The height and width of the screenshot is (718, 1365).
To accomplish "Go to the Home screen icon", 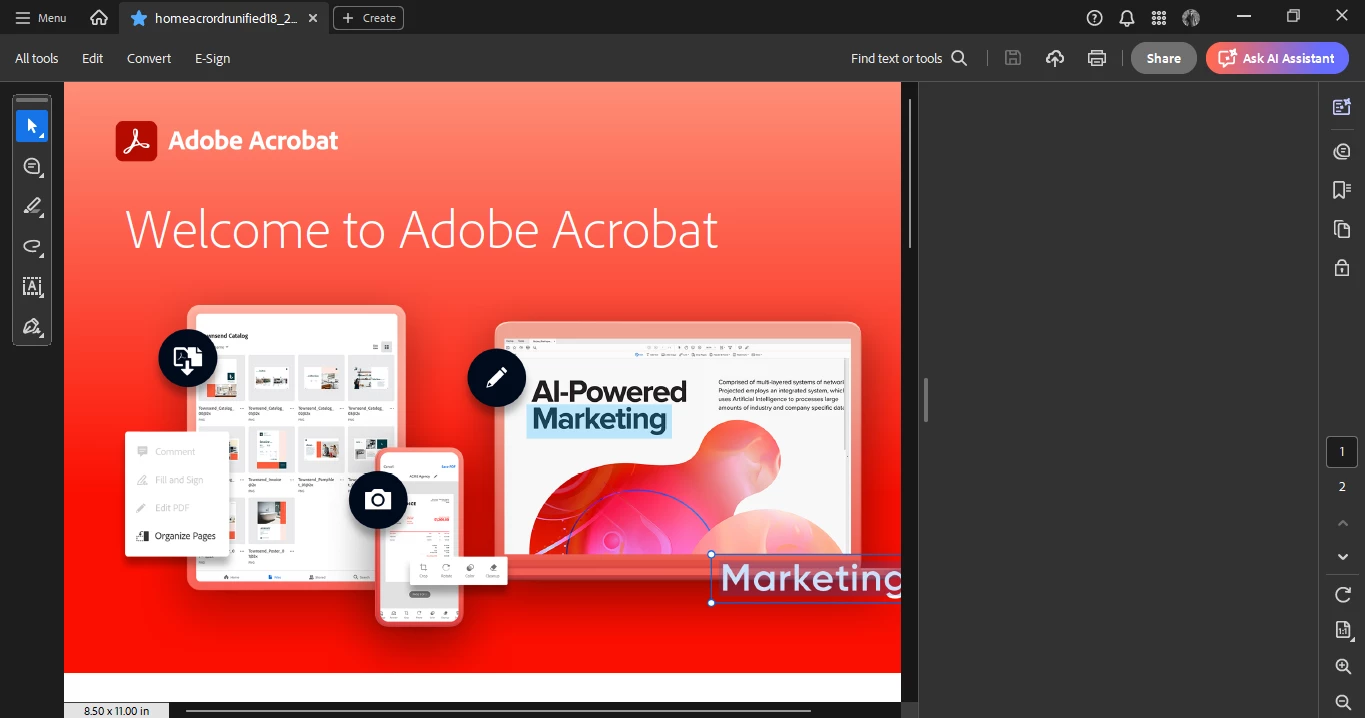I will click(x=98, y=18).
